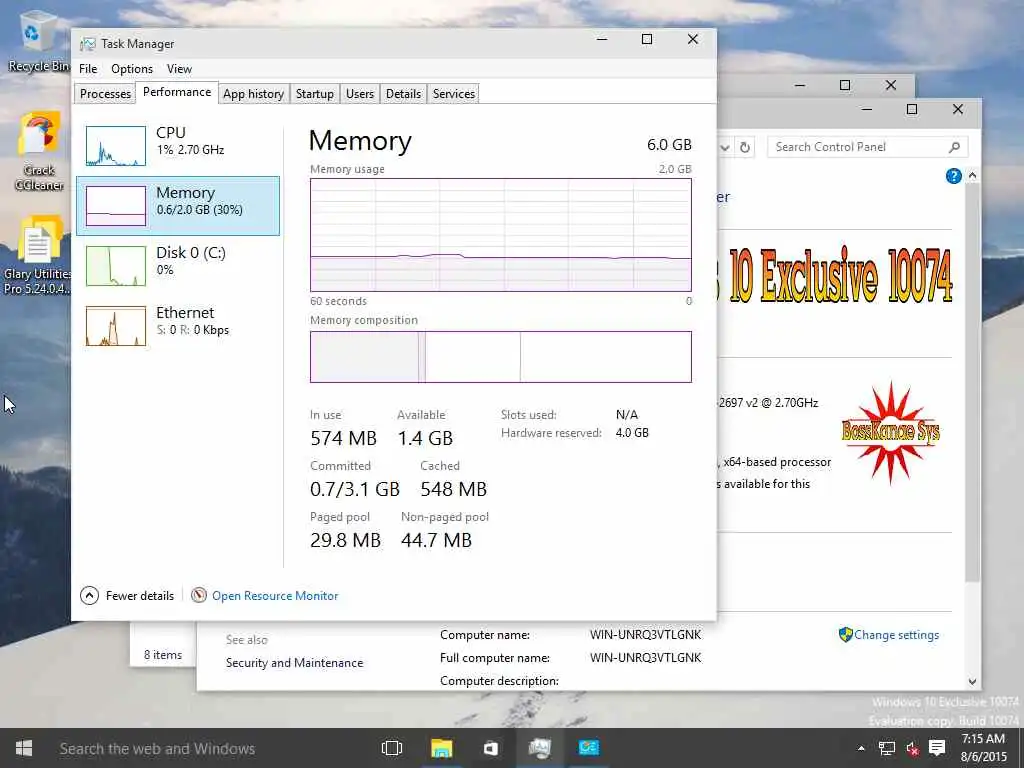
Task: Show hidden system tray icons
Action: point(861,748)
